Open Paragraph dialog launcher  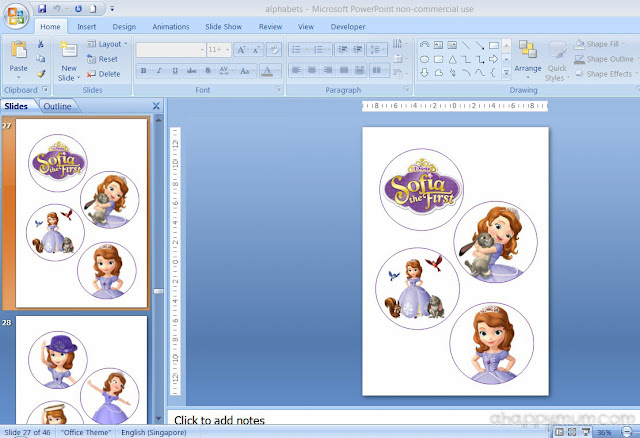coord(407,89)
